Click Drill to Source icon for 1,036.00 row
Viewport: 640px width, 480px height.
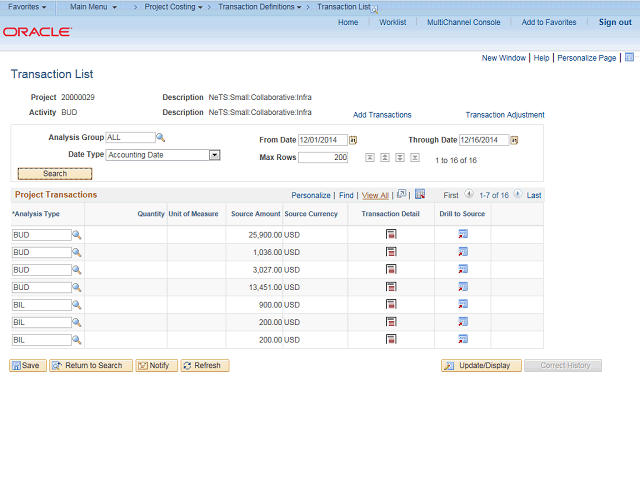coord(463,252)
